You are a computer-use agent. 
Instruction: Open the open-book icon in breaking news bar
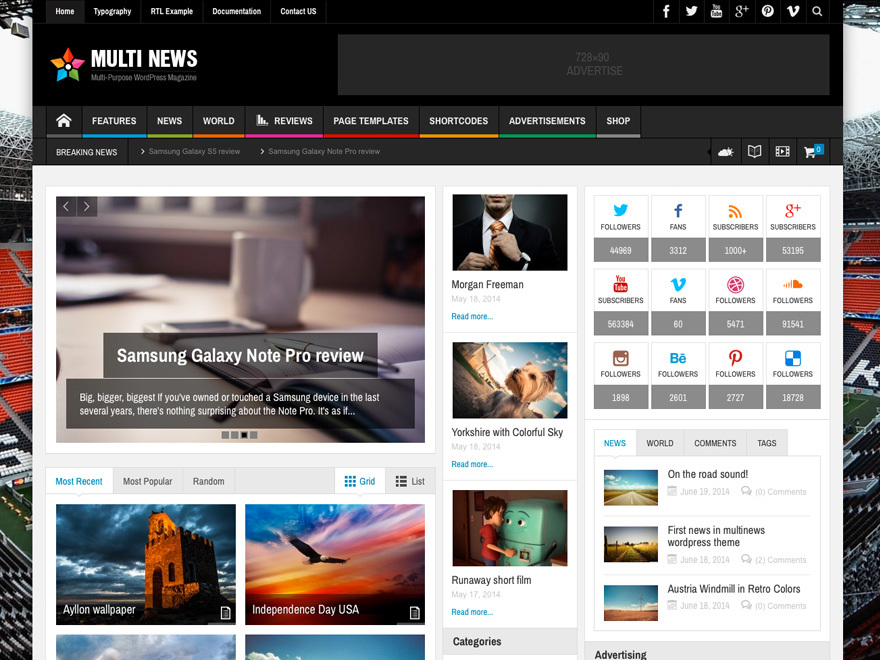754,152
